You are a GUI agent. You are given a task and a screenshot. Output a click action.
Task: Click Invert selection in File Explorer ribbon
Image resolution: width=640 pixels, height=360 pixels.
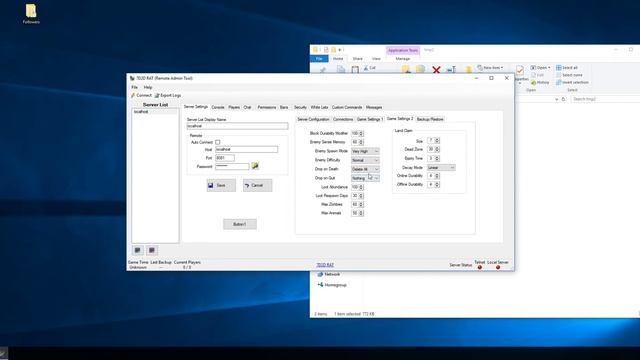tap(572, 82)
